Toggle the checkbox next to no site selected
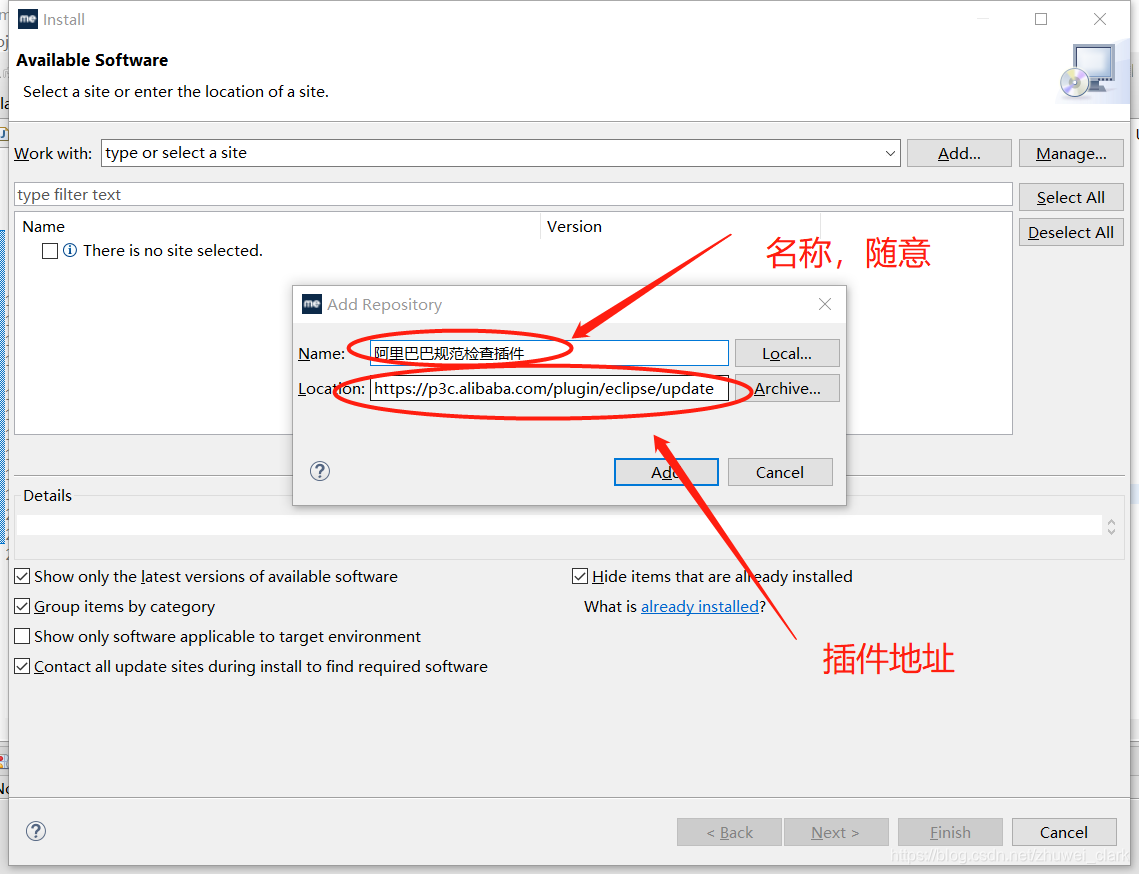1139x874 pixels. (x=50, y=251)
